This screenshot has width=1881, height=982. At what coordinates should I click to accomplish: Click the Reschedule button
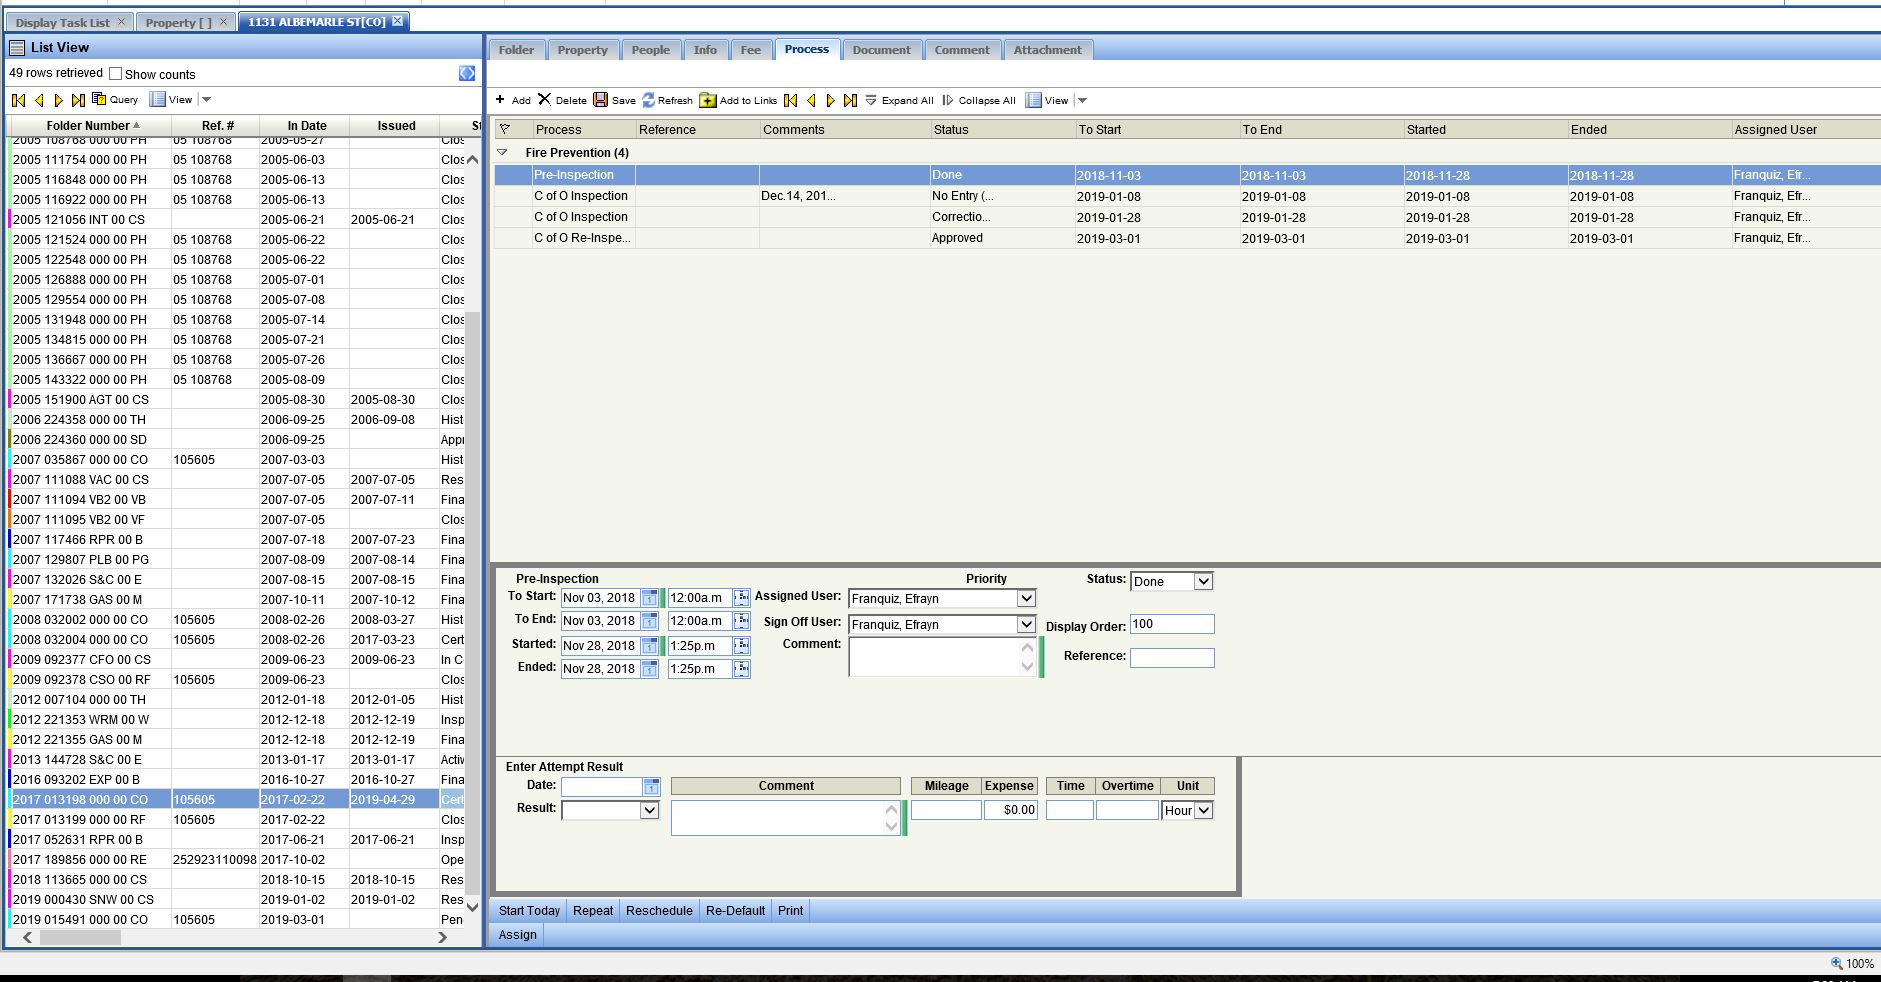point(659,911)
